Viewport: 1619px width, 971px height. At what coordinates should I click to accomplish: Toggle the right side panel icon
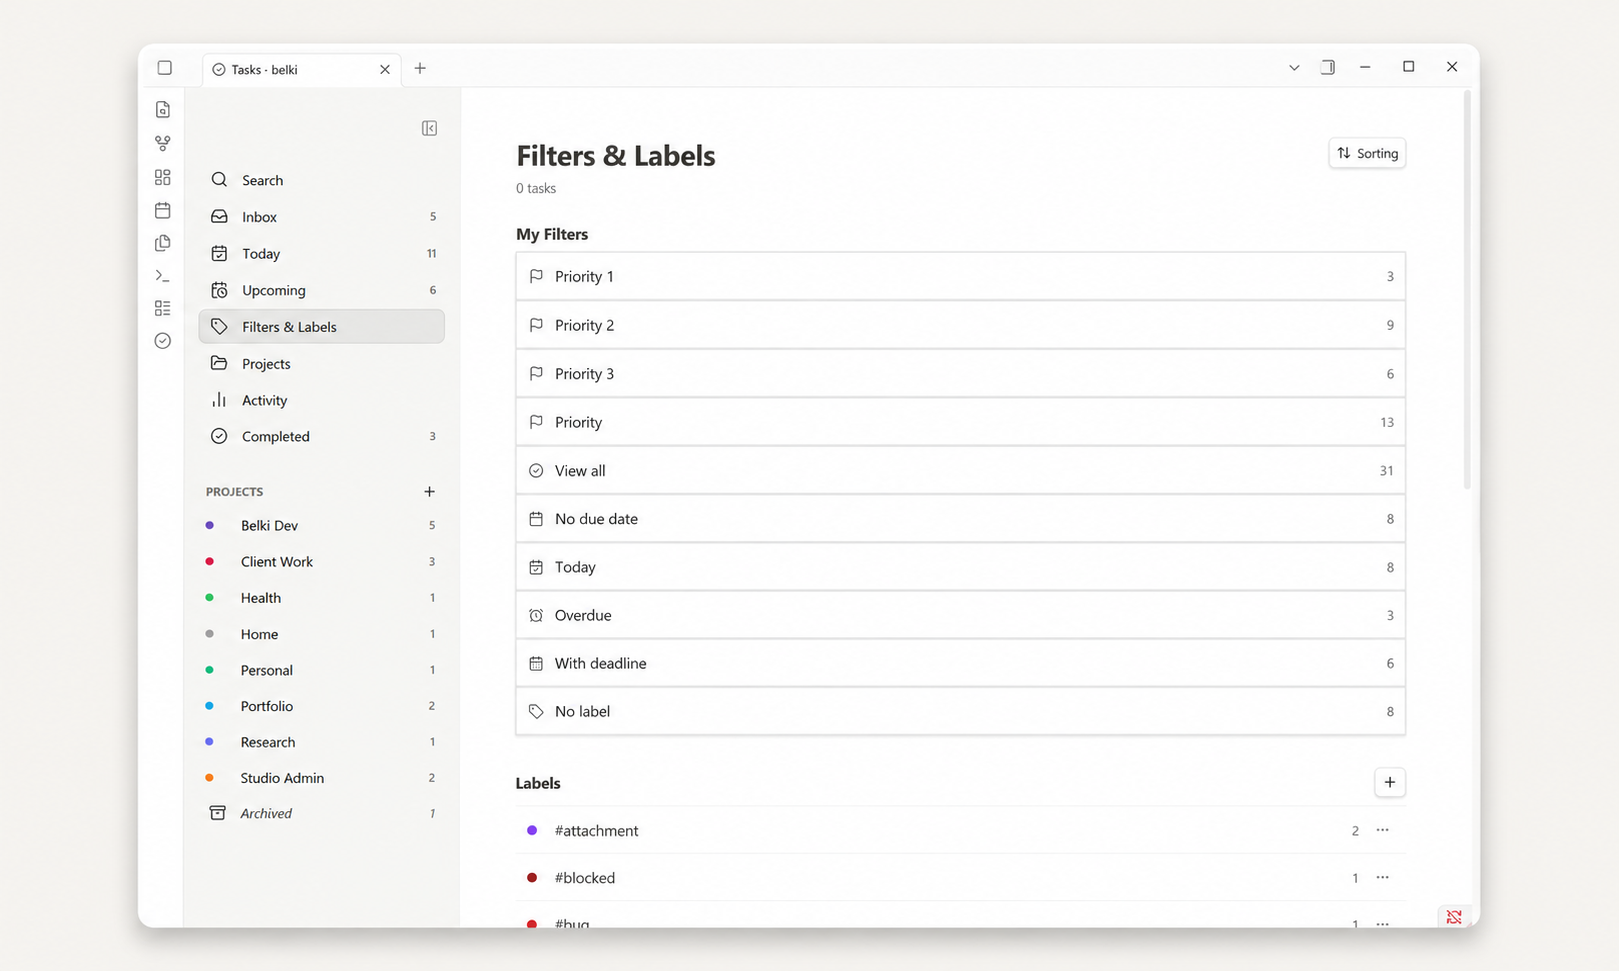point(1328,68)
